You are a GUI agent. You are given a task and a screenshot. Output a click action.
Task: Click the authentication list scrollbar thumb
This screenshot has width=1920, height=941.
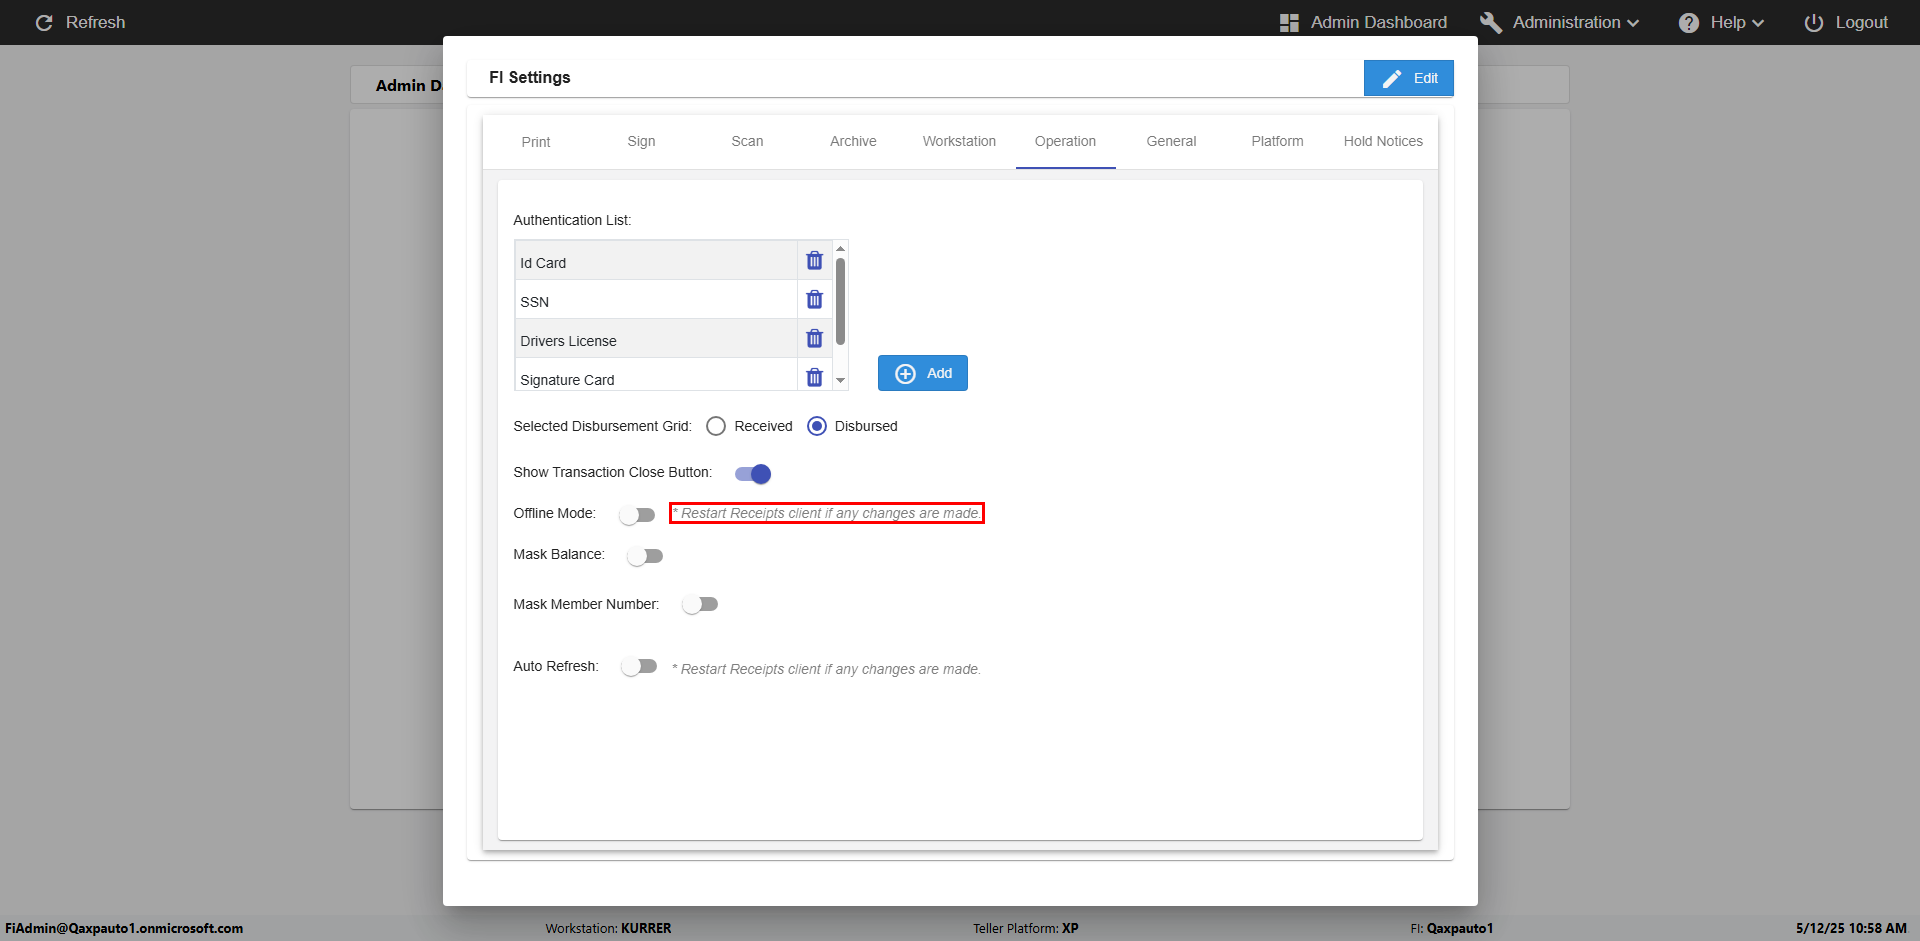point(840,301)
